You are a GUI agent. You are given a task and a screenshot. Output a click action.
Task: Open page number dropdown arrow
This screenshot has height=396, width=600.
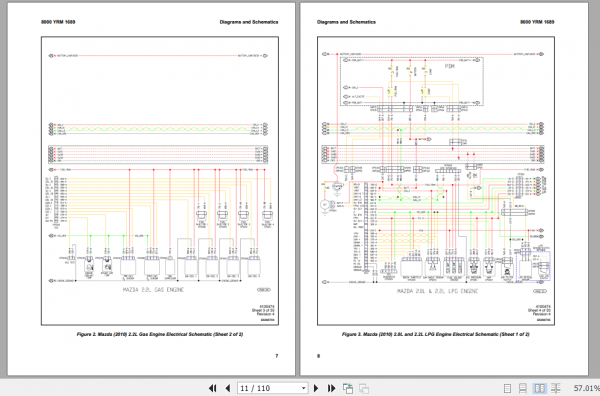tap(303, 388)
